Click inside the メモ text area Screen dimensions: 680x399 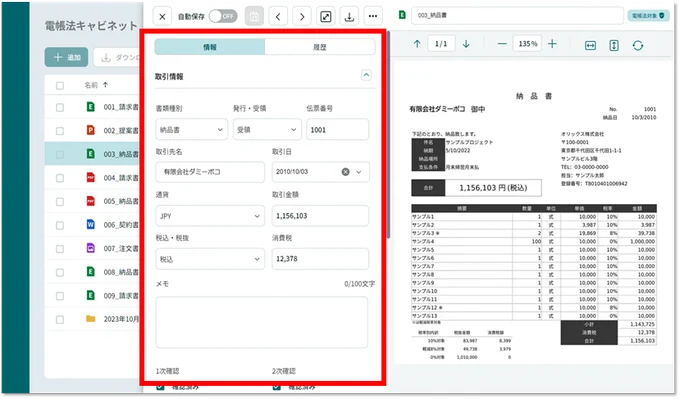262,322
